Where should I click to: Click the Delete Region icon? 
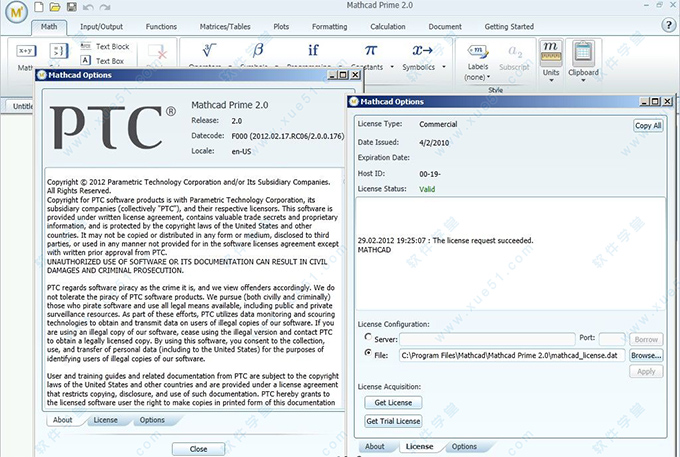click(157, 52)
